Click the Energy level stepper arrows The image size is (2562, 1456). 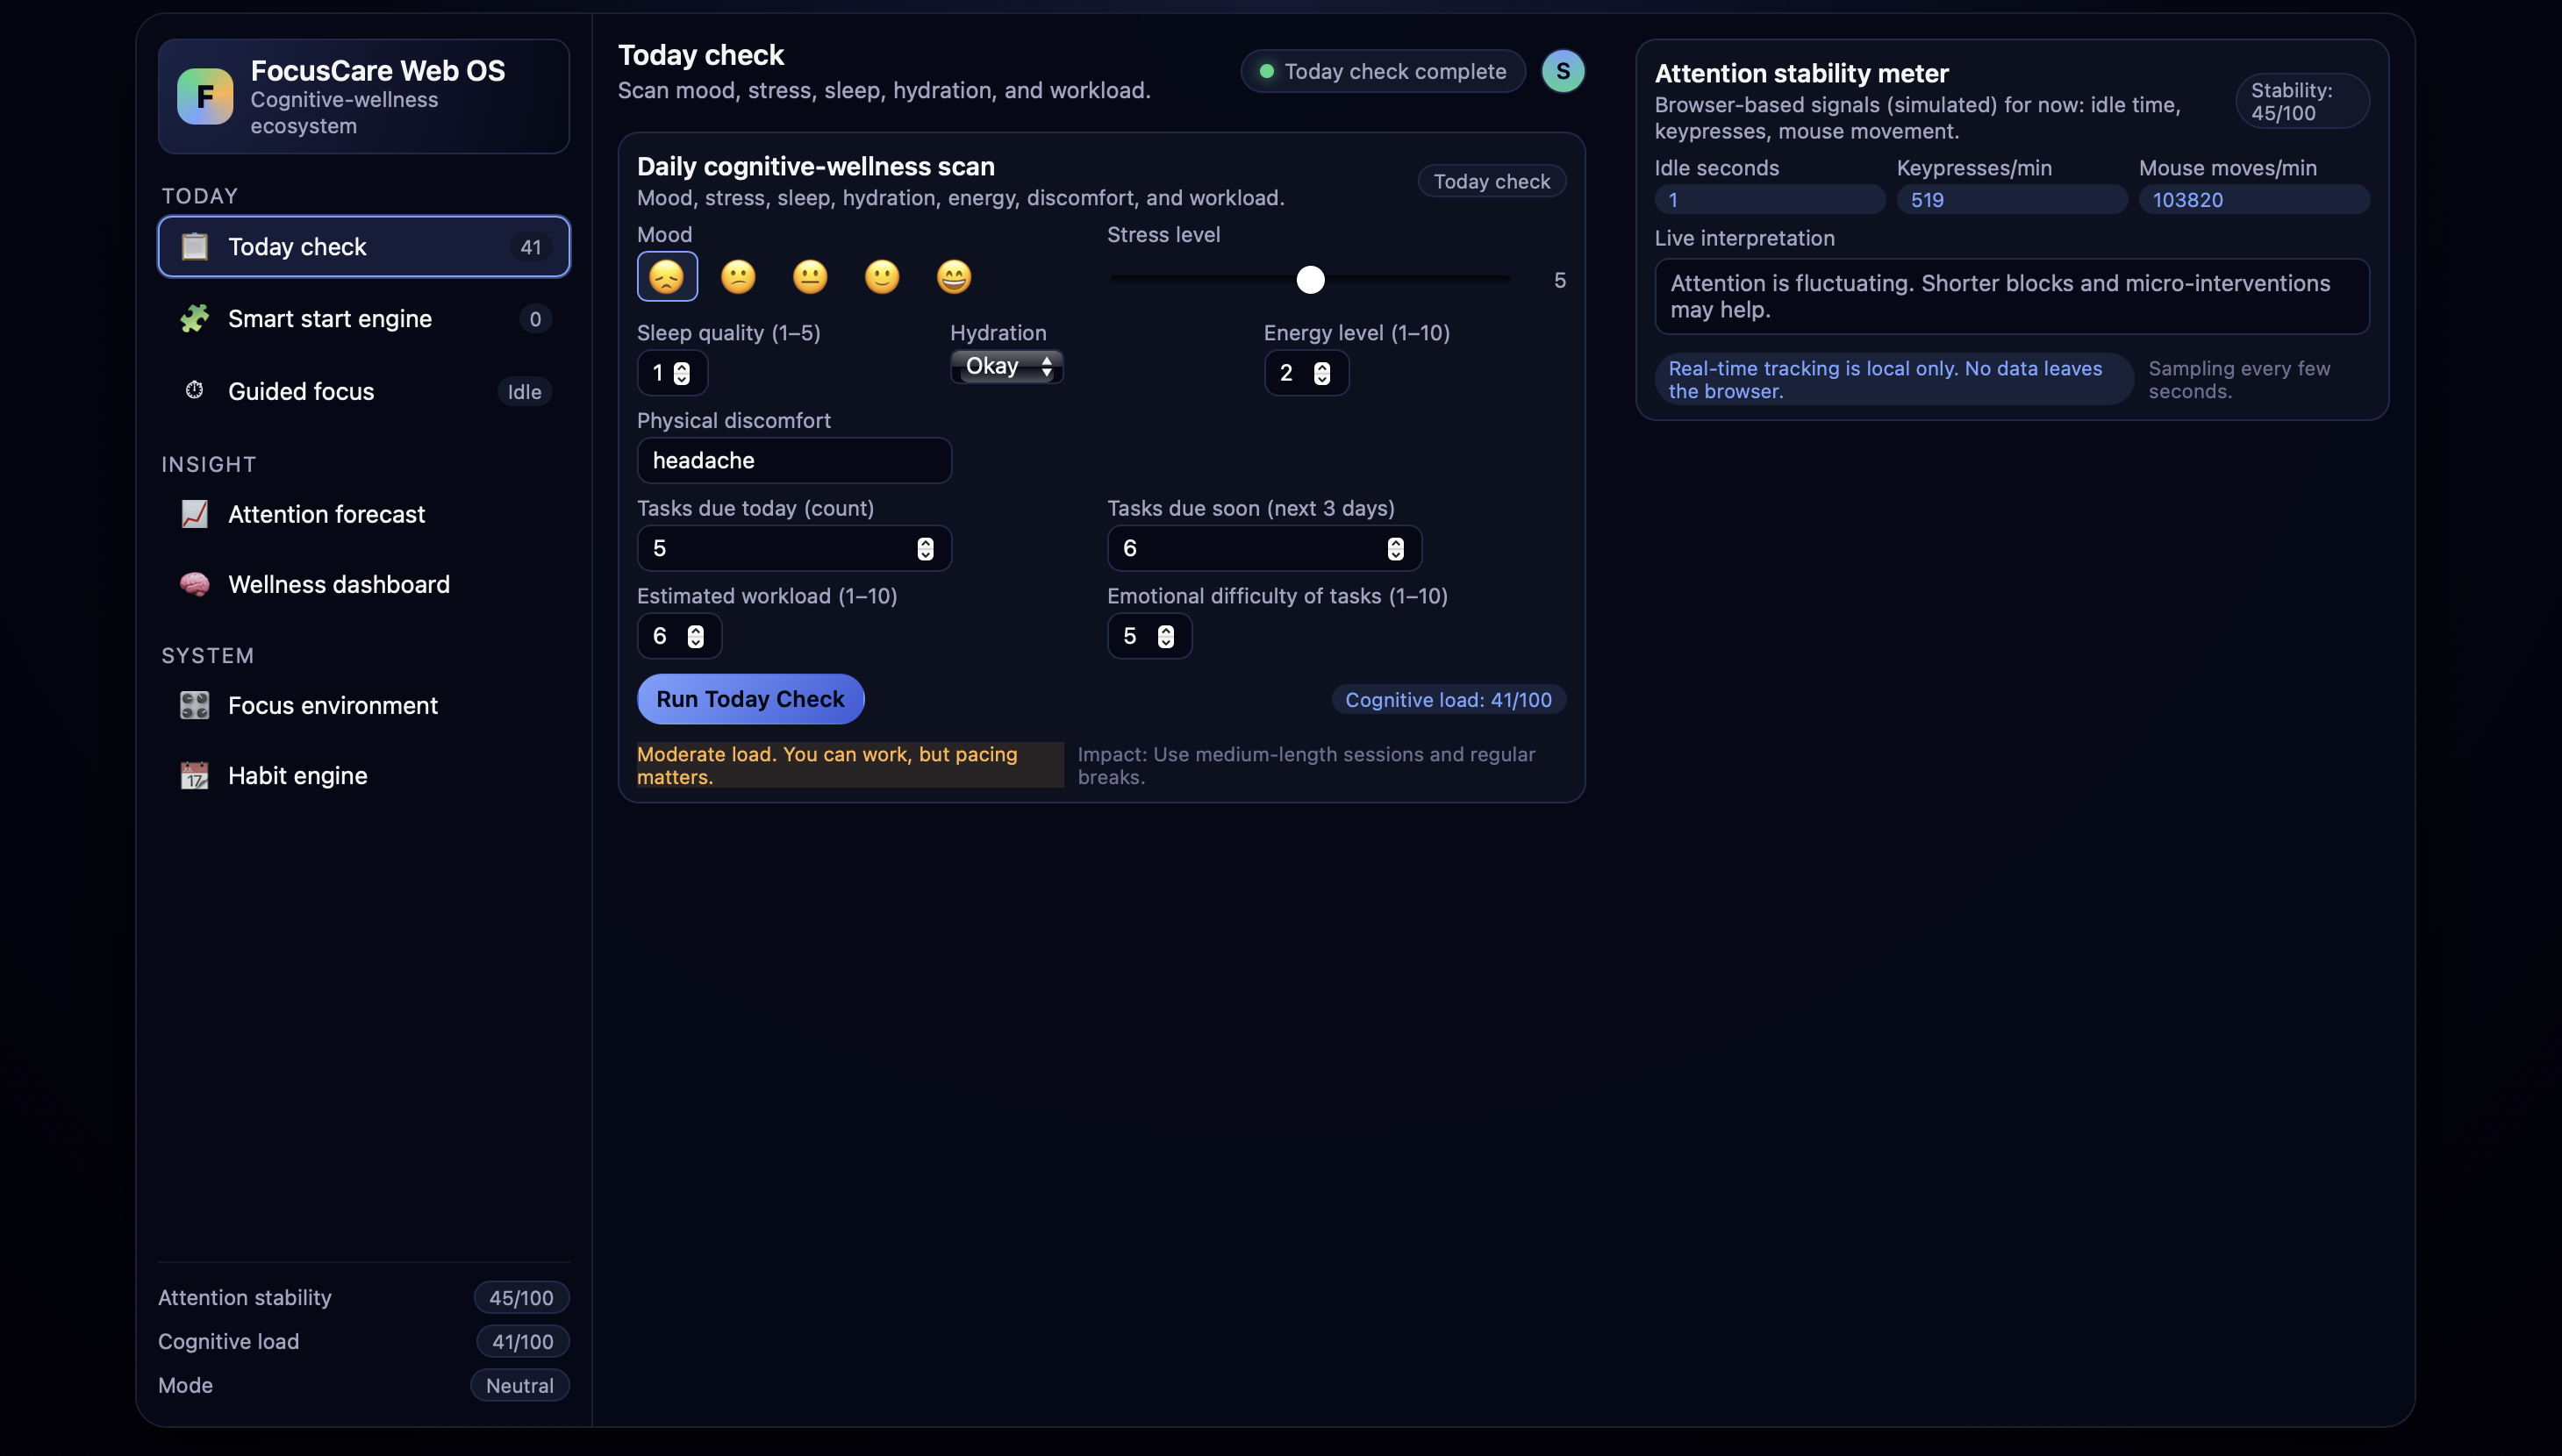point(1321,373)
